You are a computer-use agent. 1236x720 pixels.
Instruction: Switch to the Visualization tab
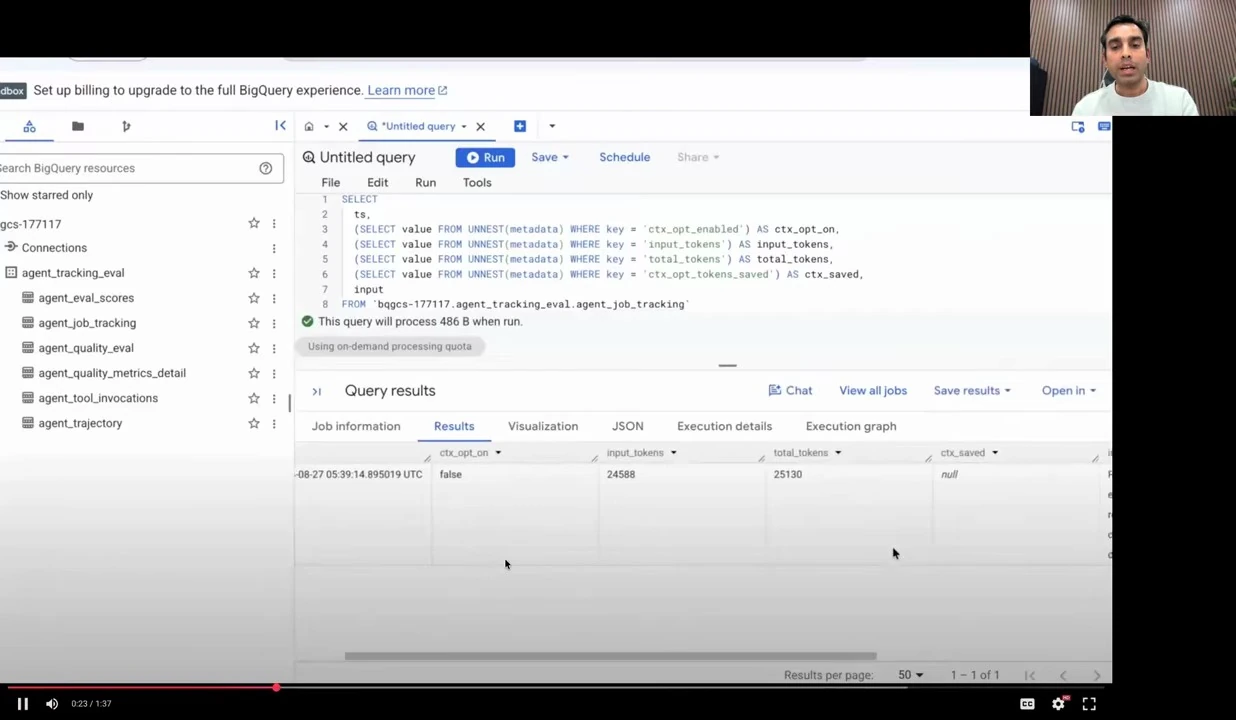(x=543, y=426)
